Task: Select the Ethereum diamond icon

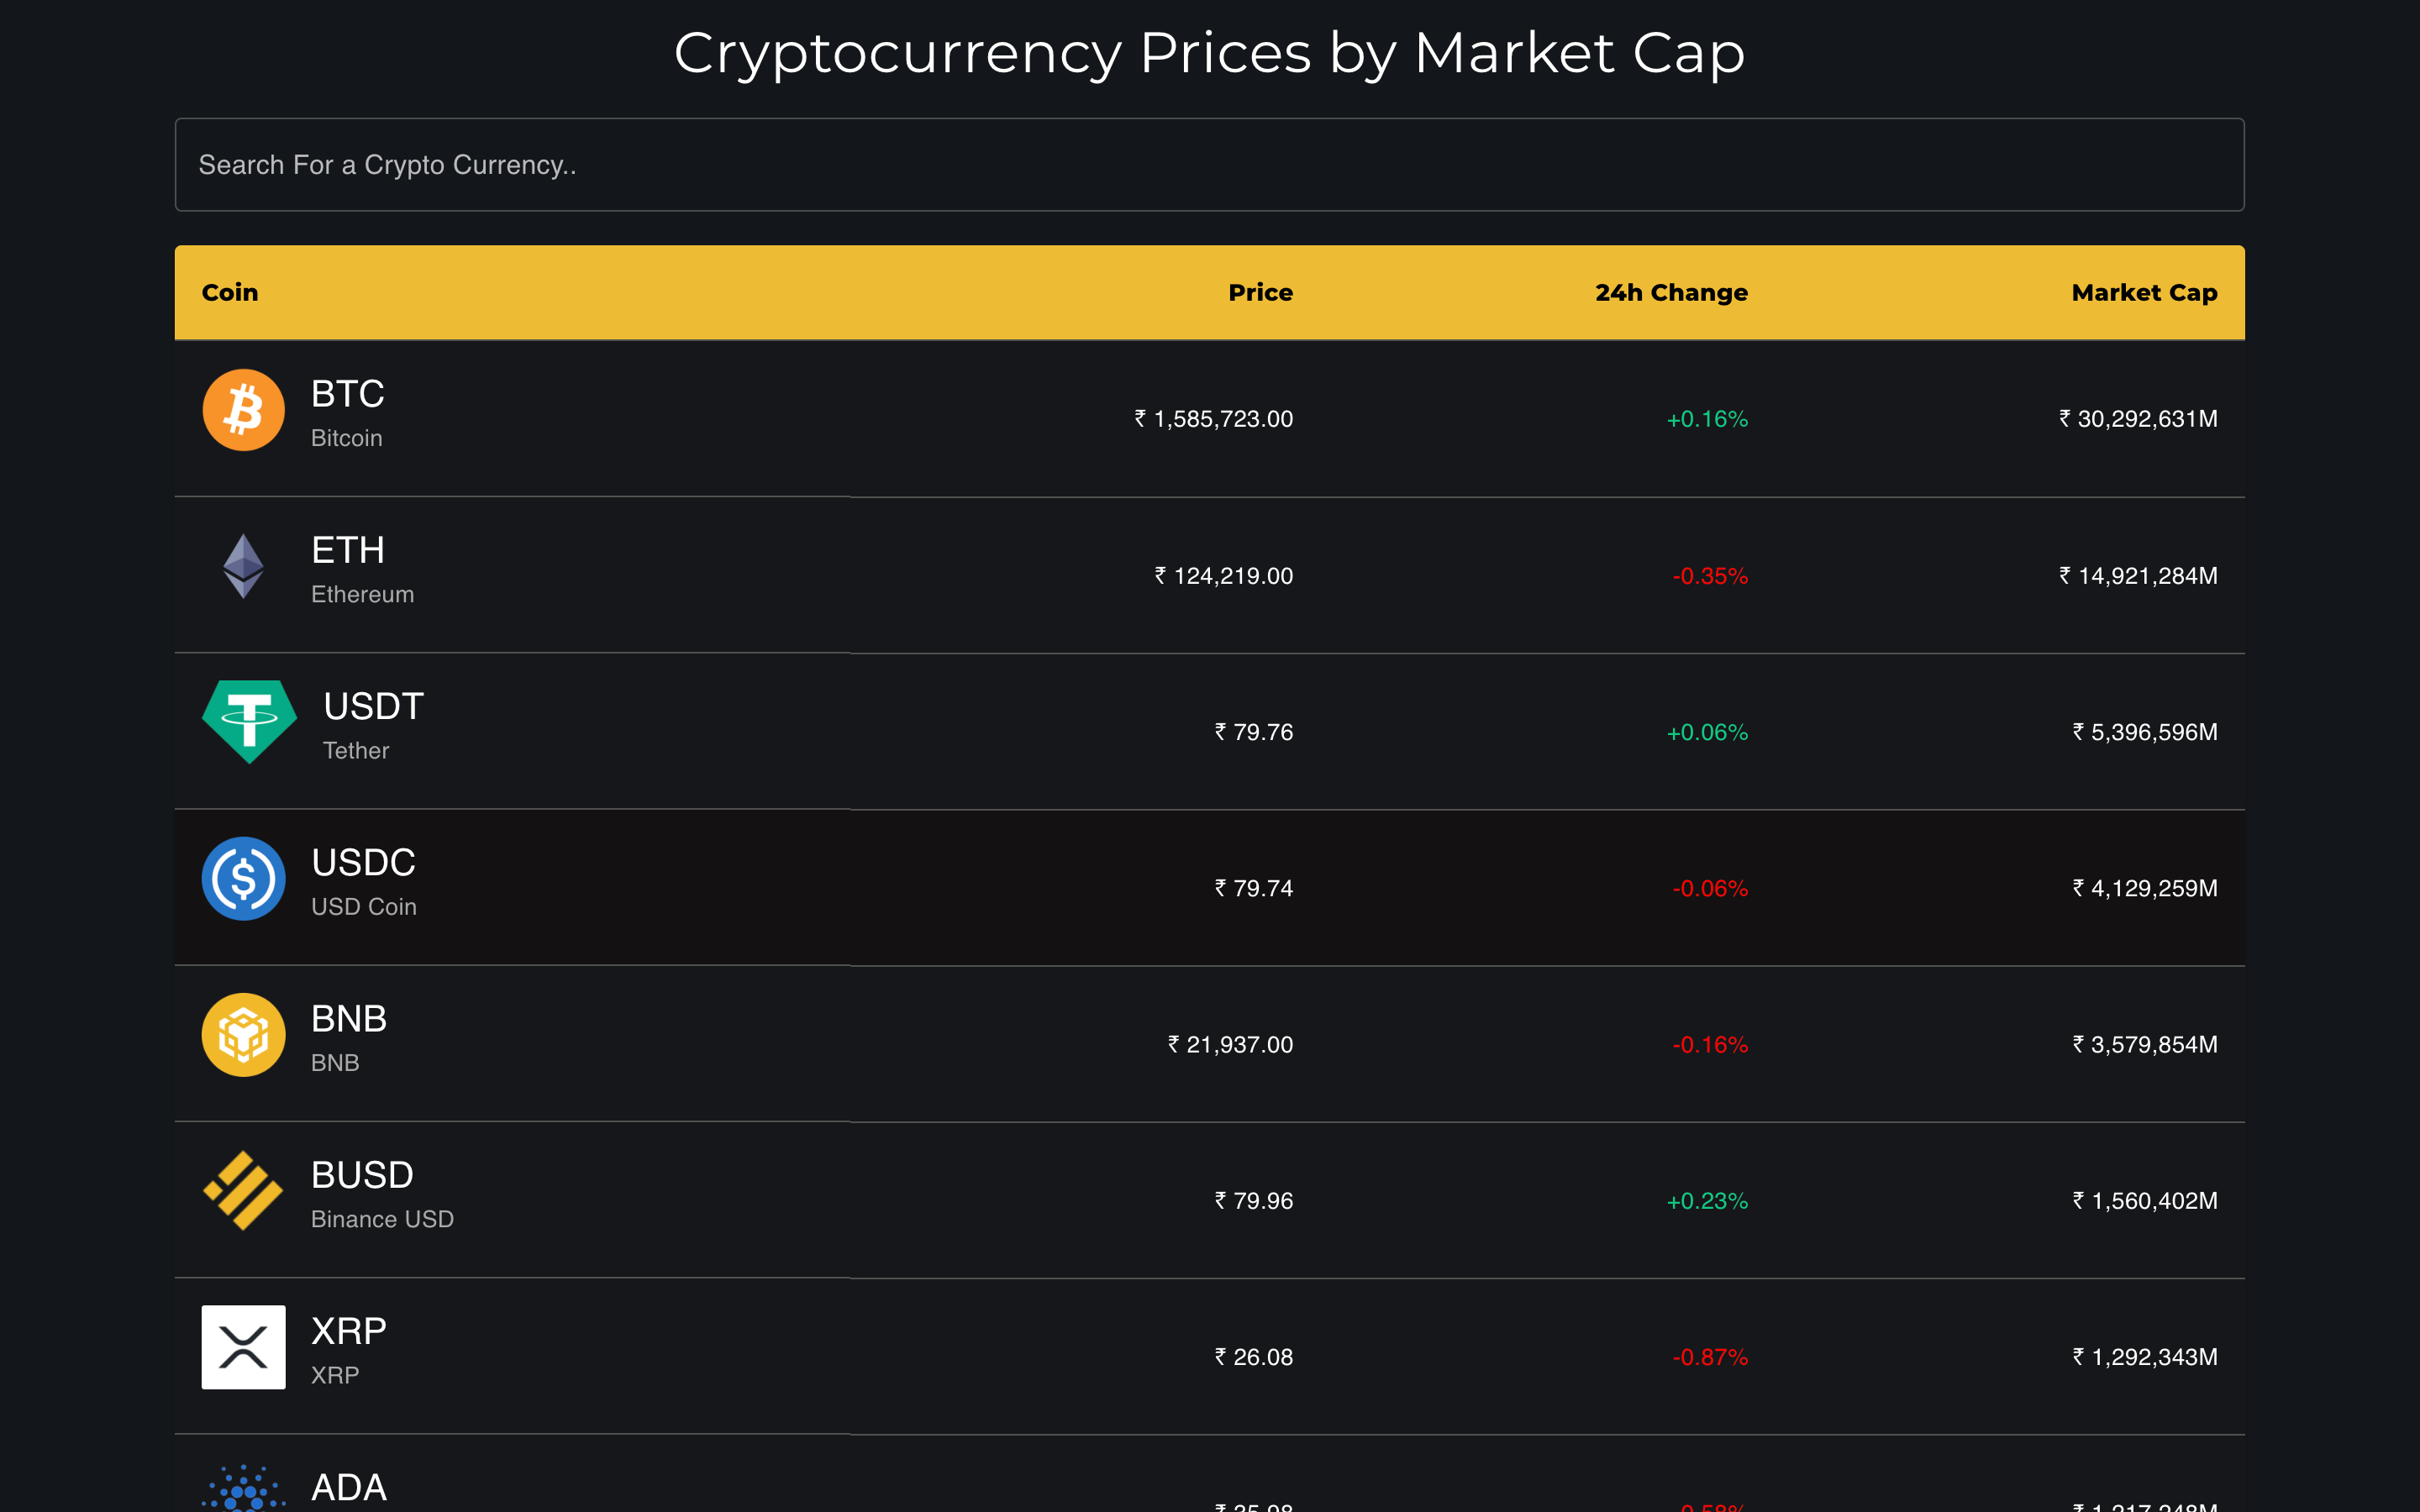Action: (243, 567)
